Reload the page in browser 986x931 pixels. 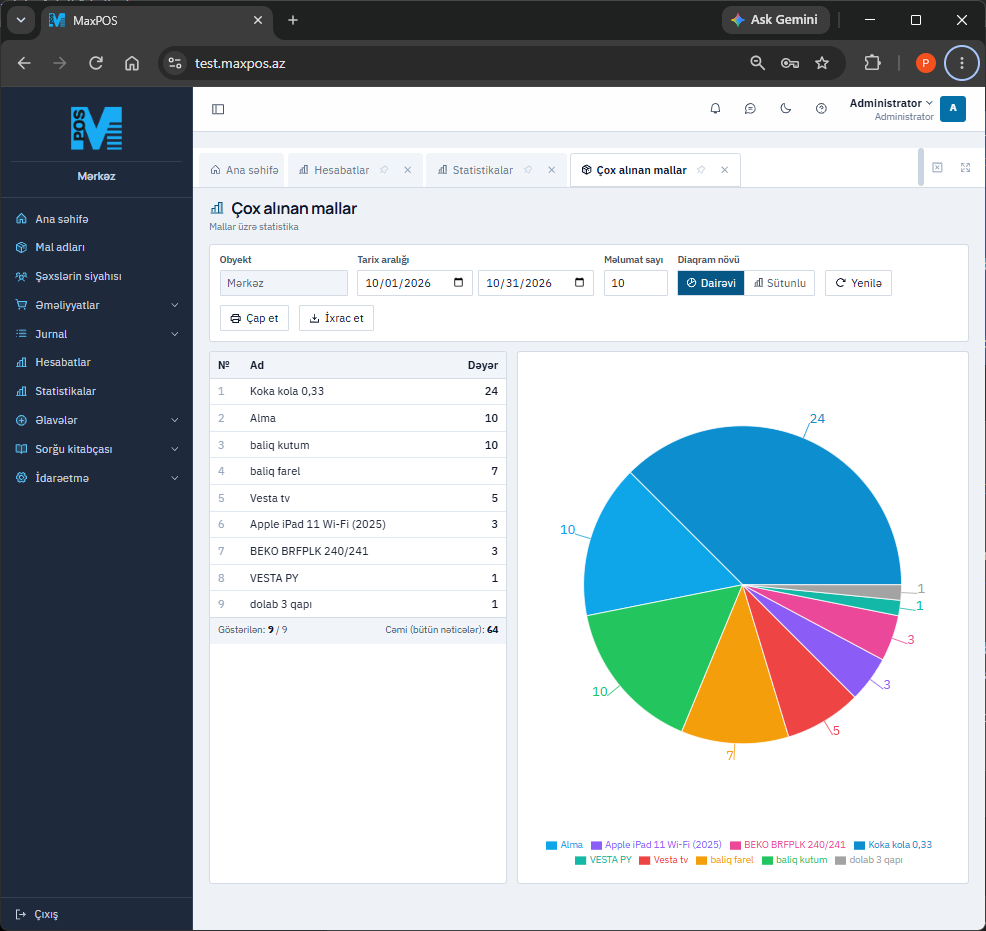click(96, 63)
